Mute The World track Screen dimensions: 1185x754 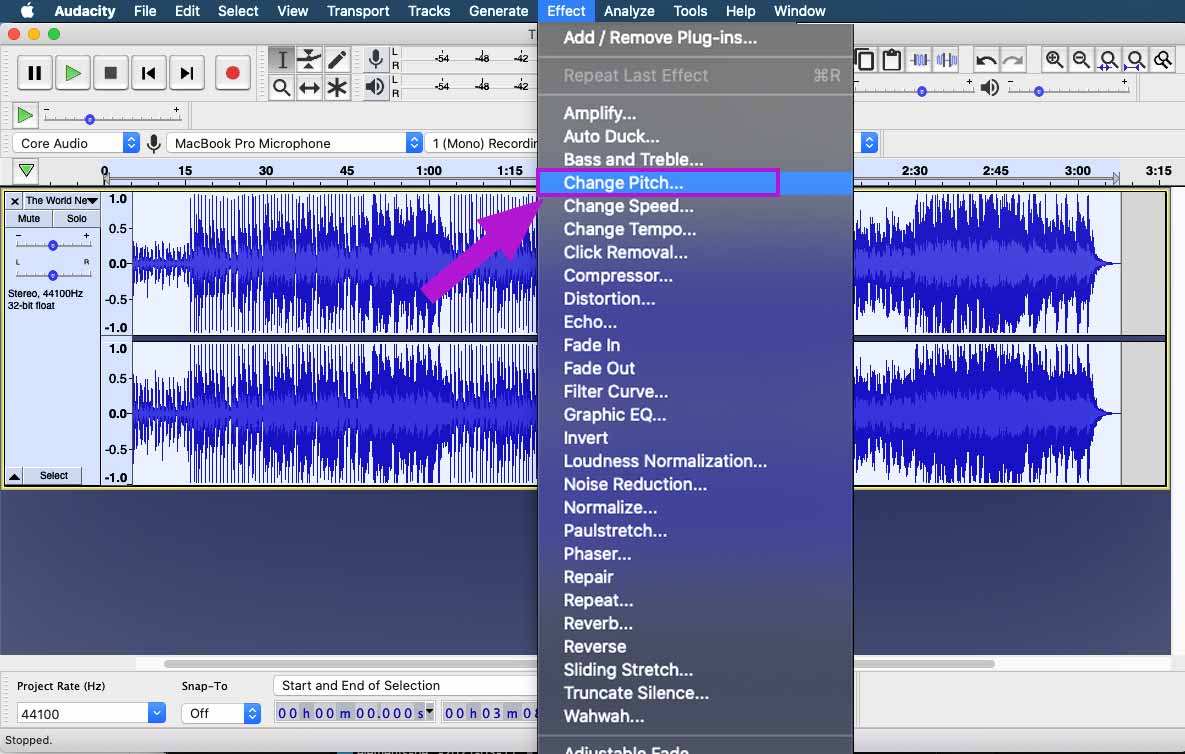29,218
